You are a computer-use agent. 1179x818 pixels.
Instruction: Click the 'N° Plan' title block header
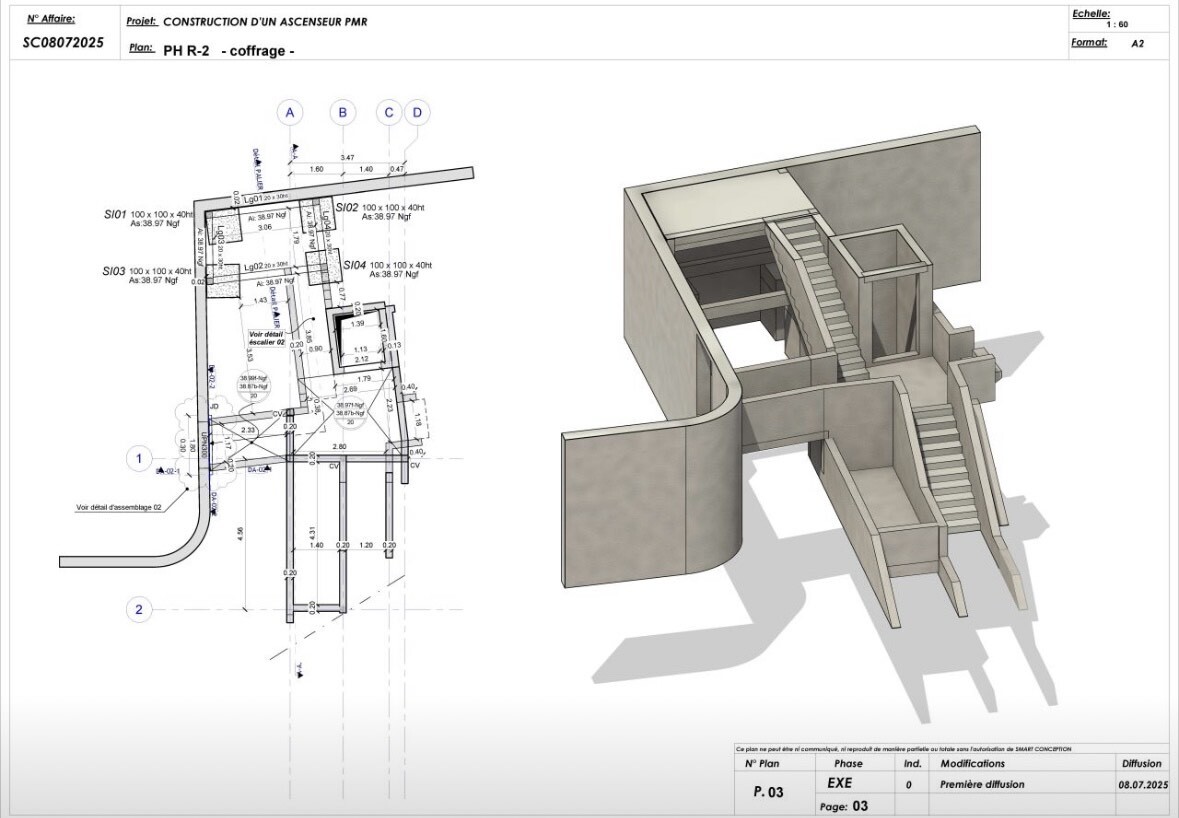pyautogui.click(x=762, y=763)
